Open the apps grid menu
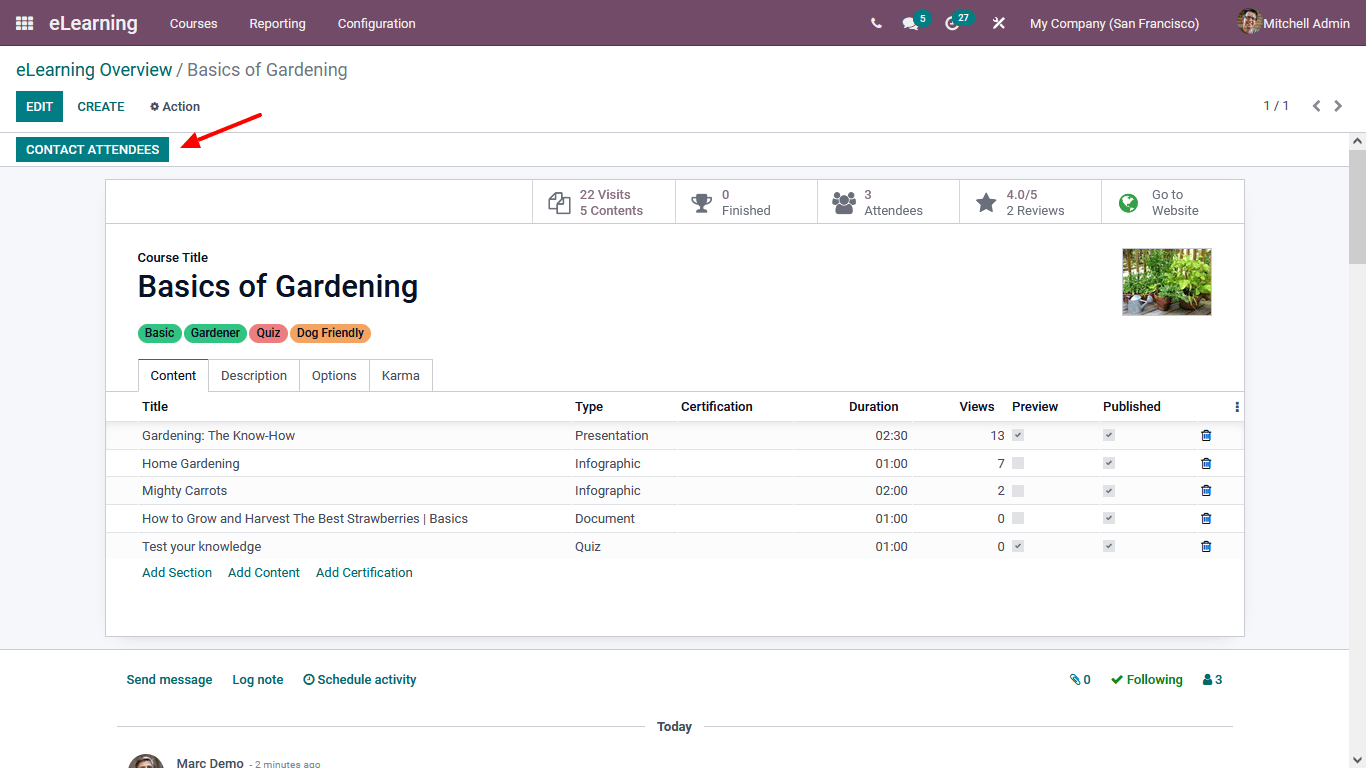Image resolution: width=1366 pixels, height=768 pixels. tap(24, 23)
